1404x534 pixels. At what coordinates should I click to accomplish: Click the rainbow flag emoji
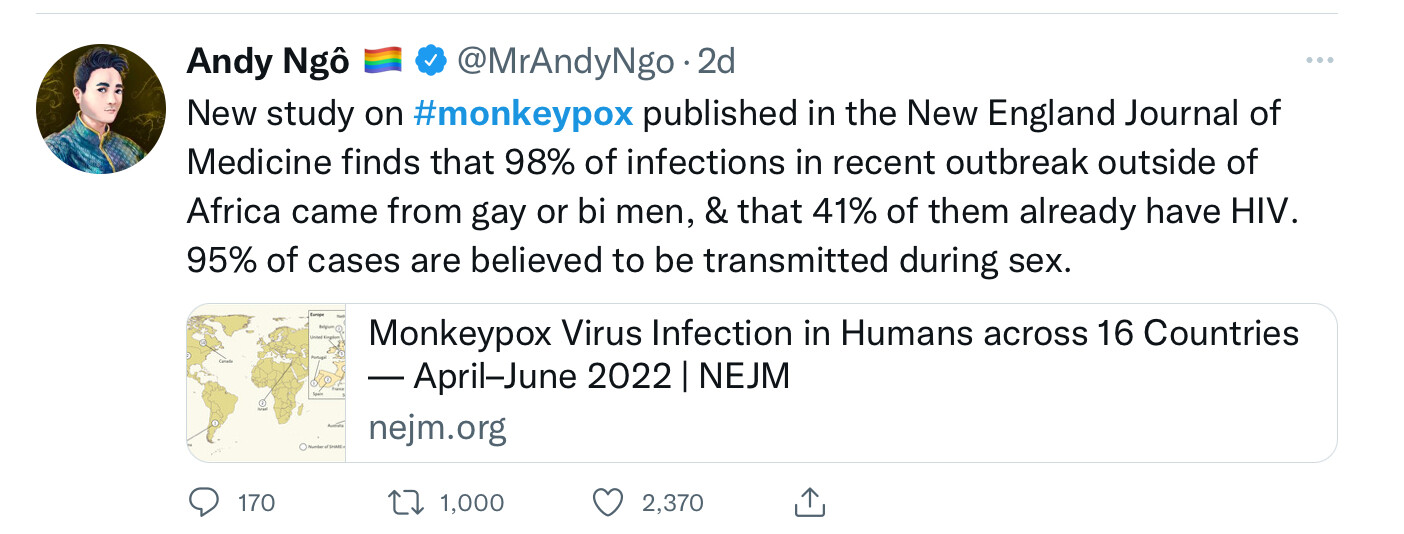tap(383, 62)
